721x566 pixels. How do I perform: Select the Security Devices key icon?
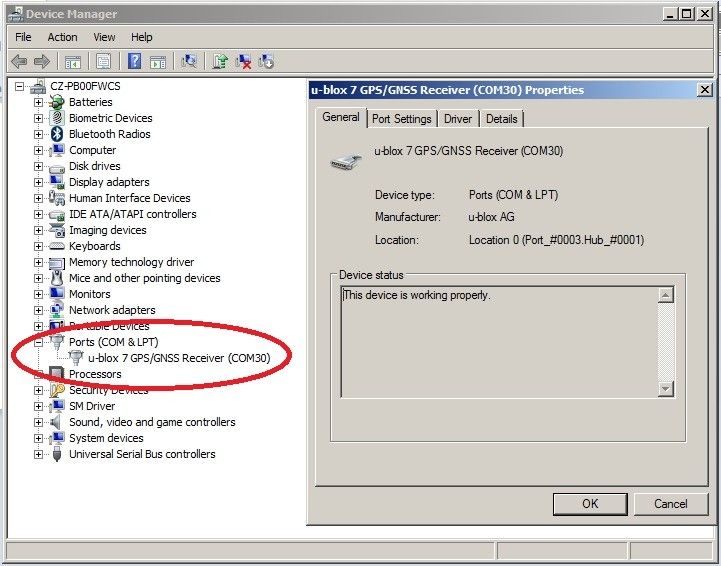tap(57, 390)
